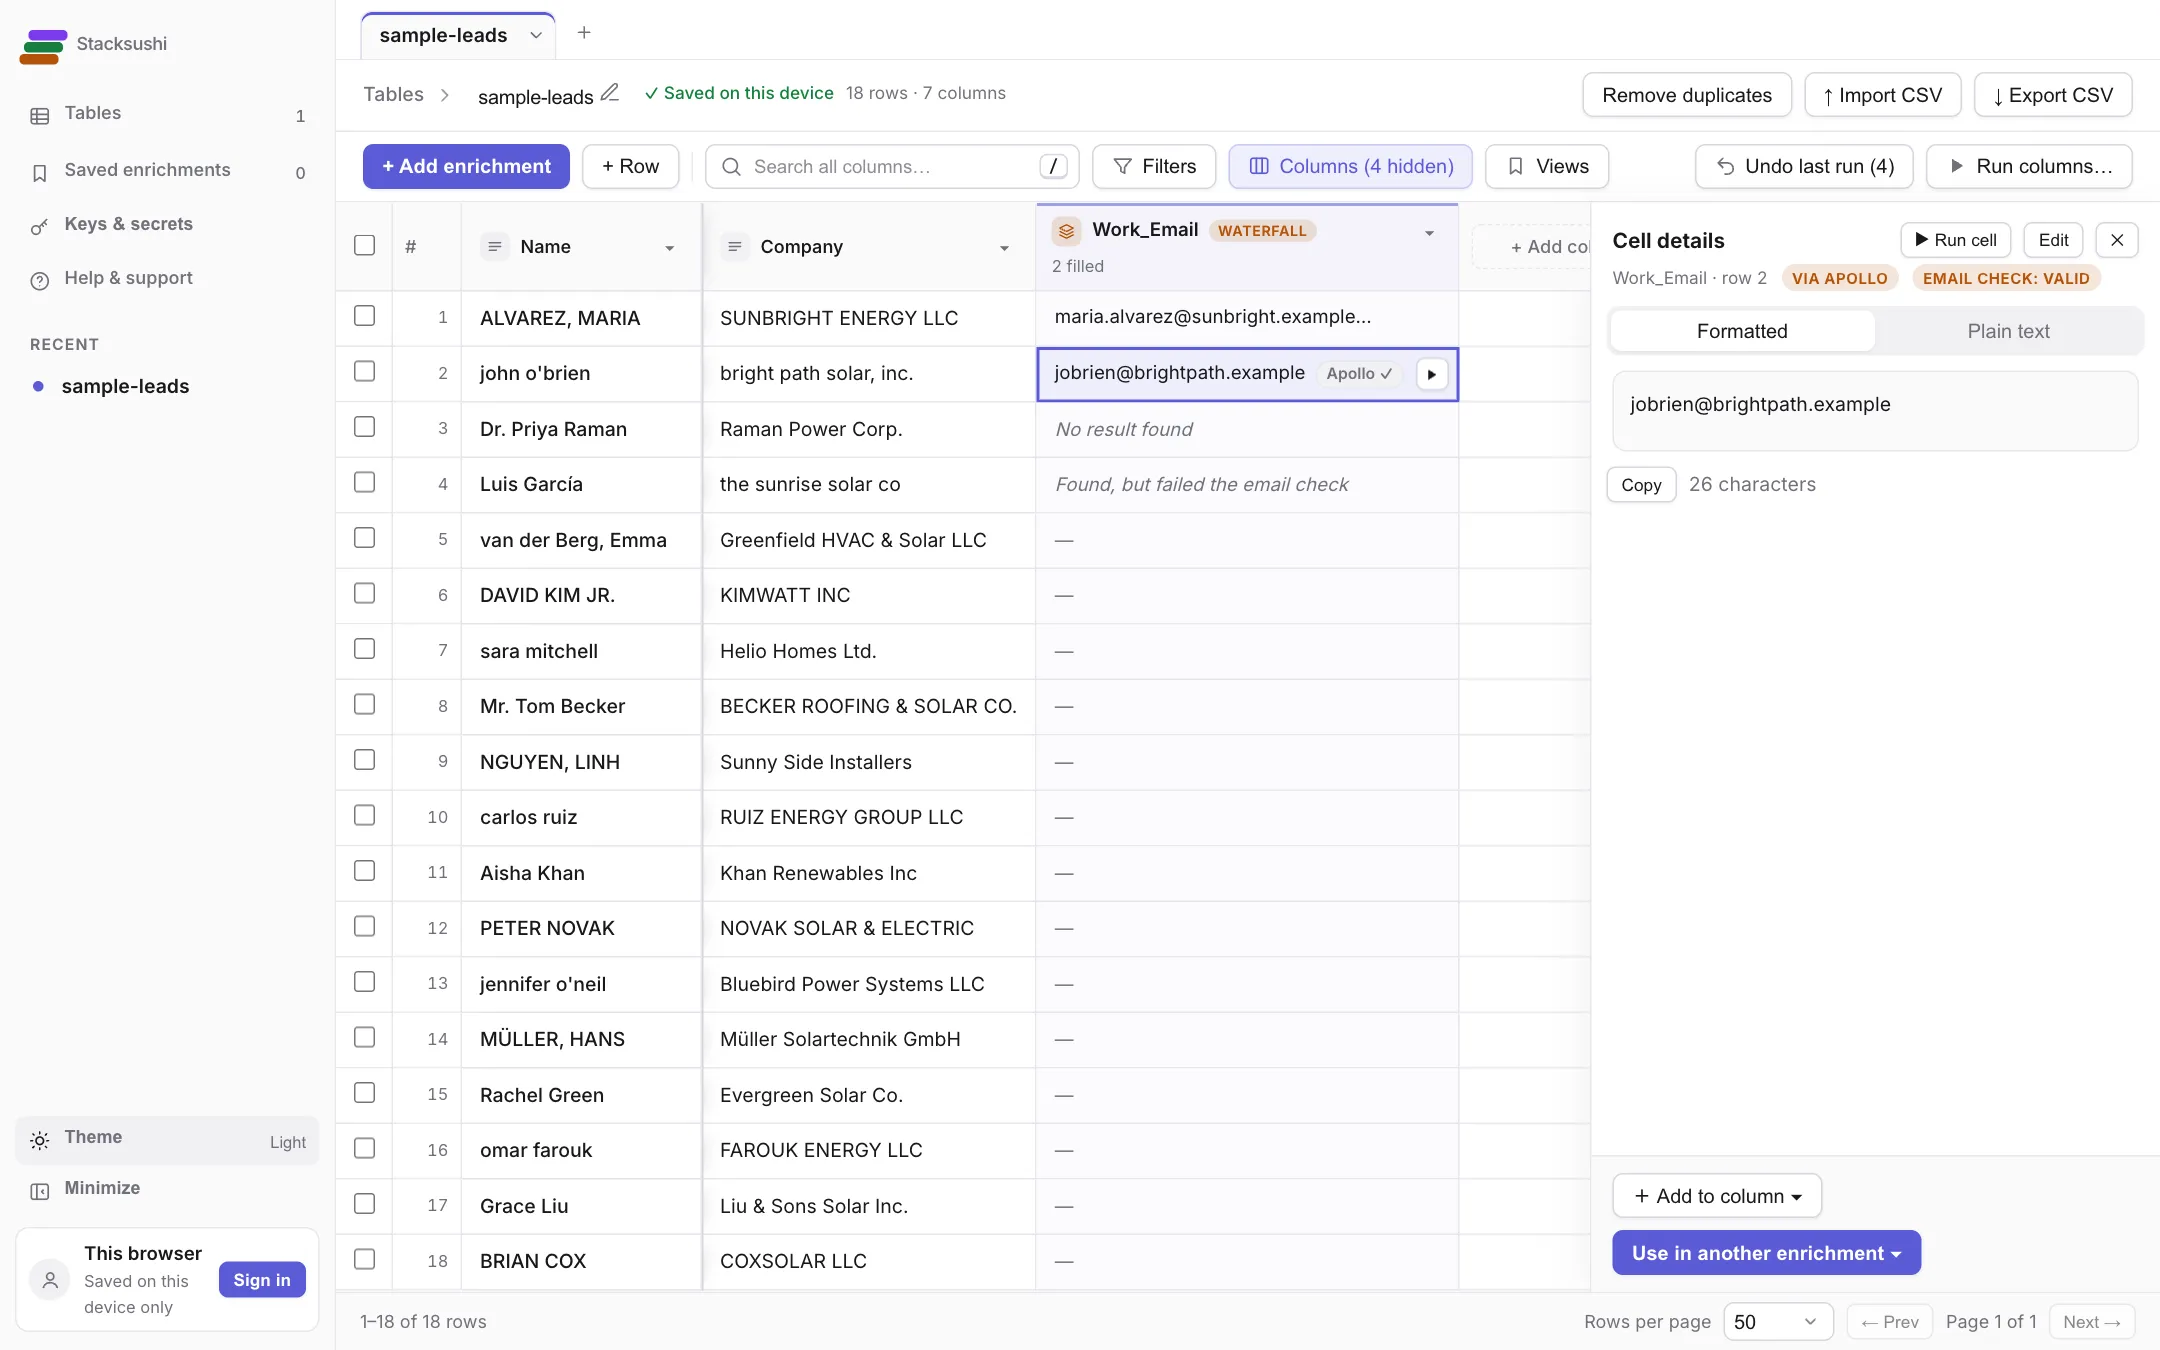Undo last run (4)
2160x1350 pixels.
tap(1804, 167)
